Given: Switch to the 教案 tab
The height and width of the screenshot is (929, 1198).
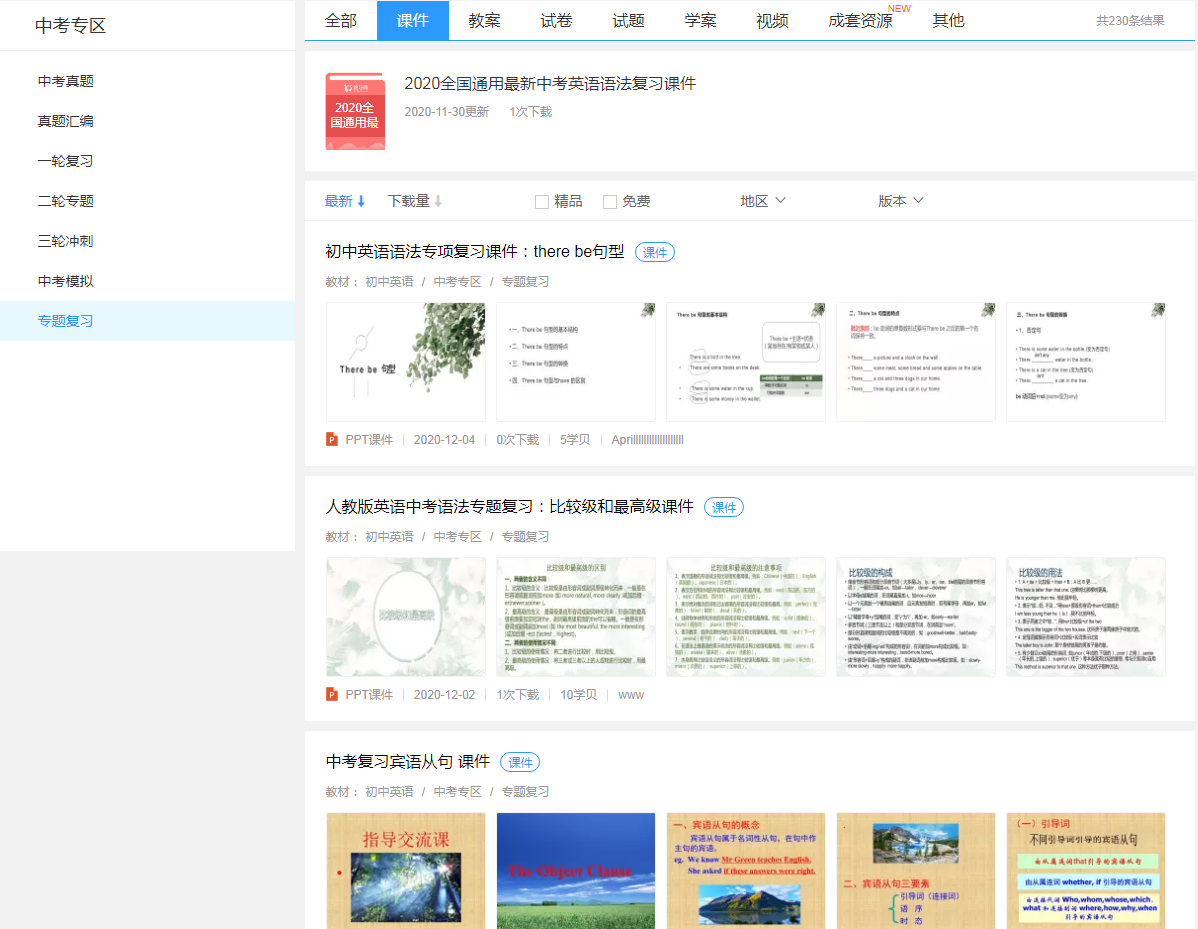Looking at the screenshot, I should coord(483,19).
